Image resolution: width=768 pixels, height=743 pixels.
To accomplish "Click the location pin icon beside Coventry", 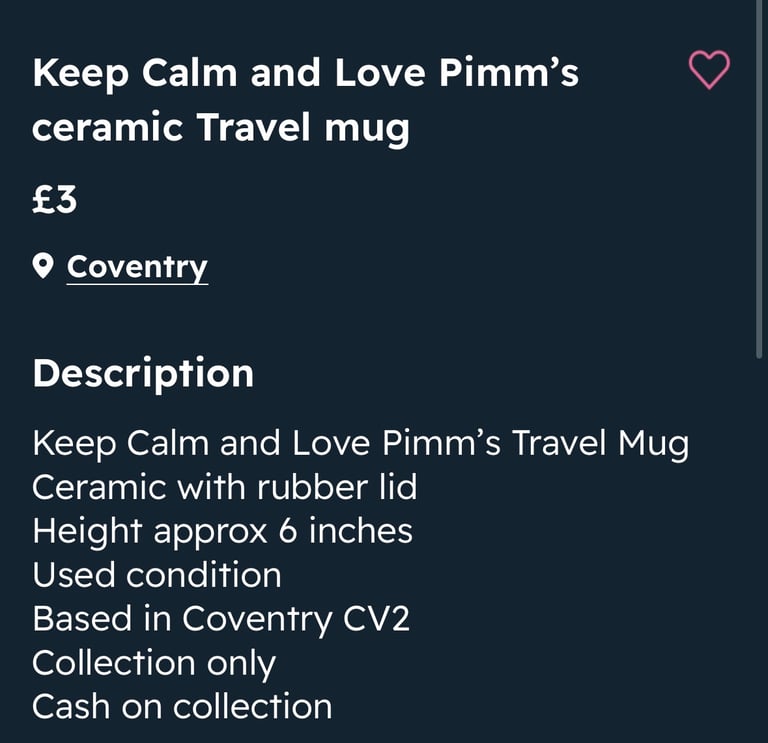I will tap(43, 266).
